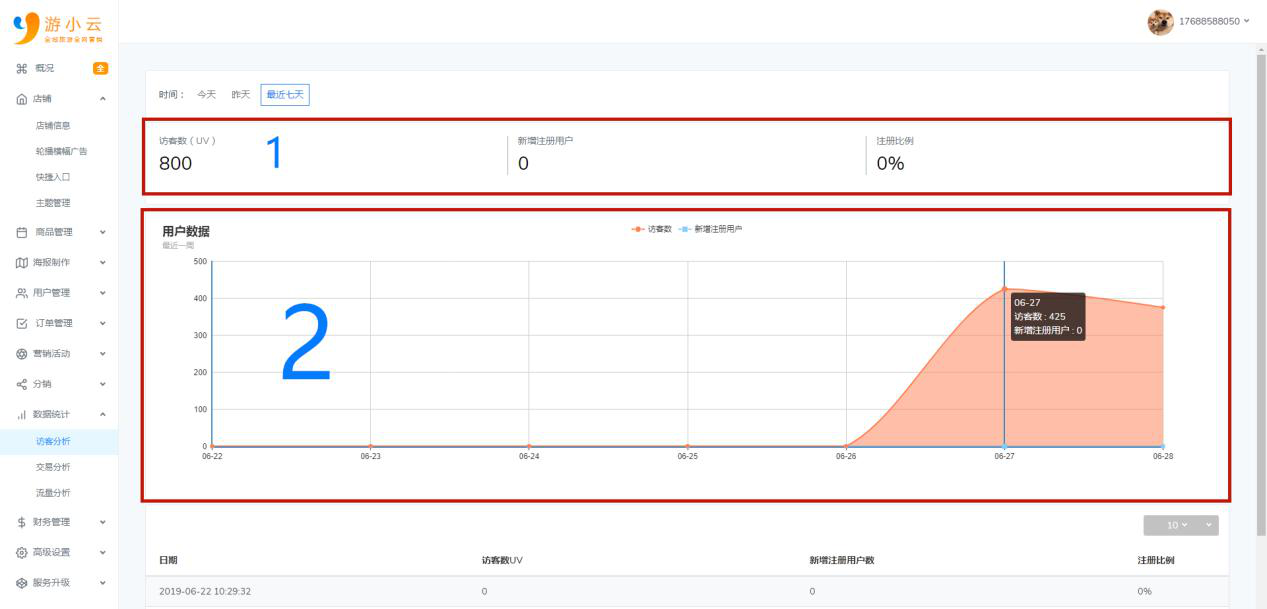Click the 06-26 x-axis label
Screen dimensions: 1267x609
[x=846, y=456]
